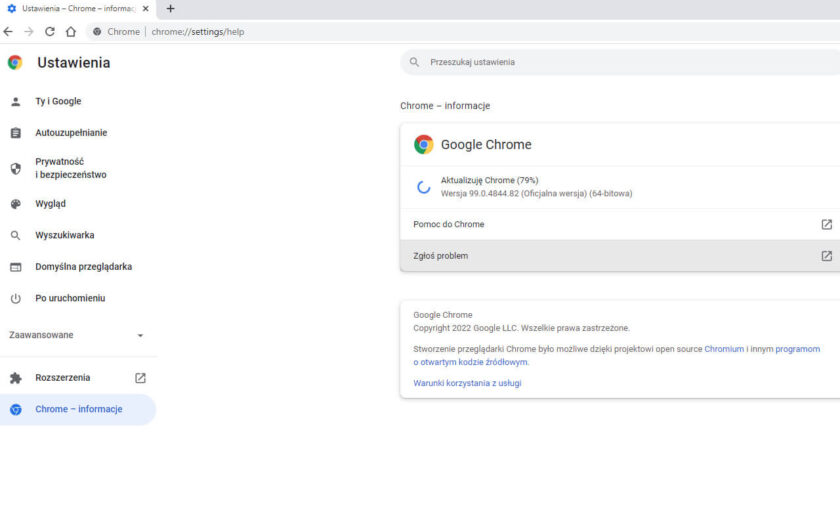Screen dimensions: 840x520
Task: Click the browser window icon for Domyślna przeglądarka
Action: click(16, 267)
